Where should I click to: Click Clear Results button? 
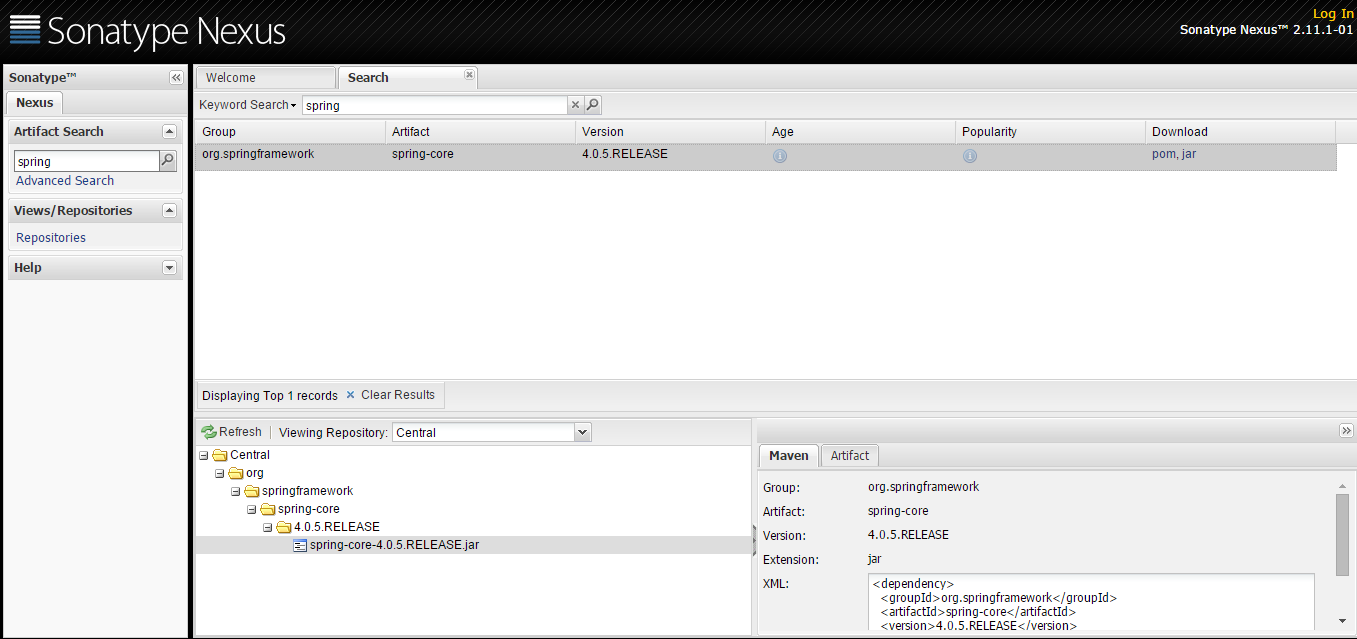[x=390, y=395]
